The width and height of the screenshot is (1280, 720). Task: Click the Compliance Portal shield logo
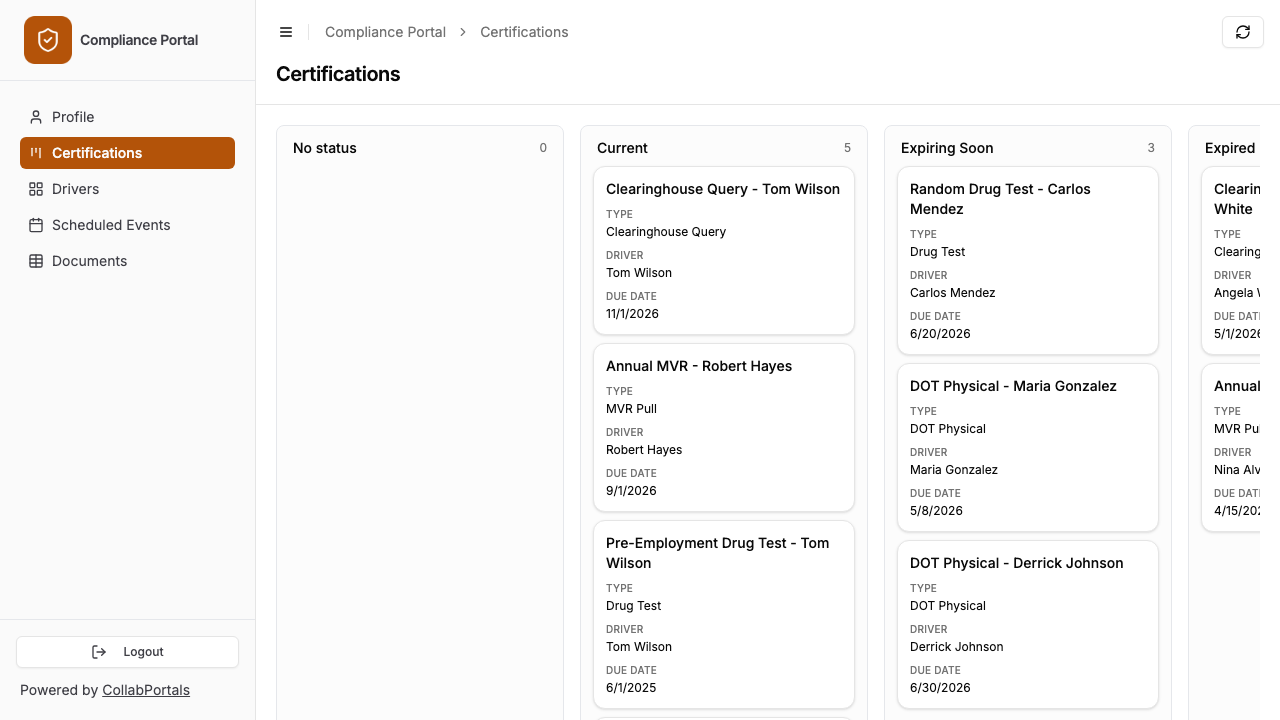coord(48,40)
